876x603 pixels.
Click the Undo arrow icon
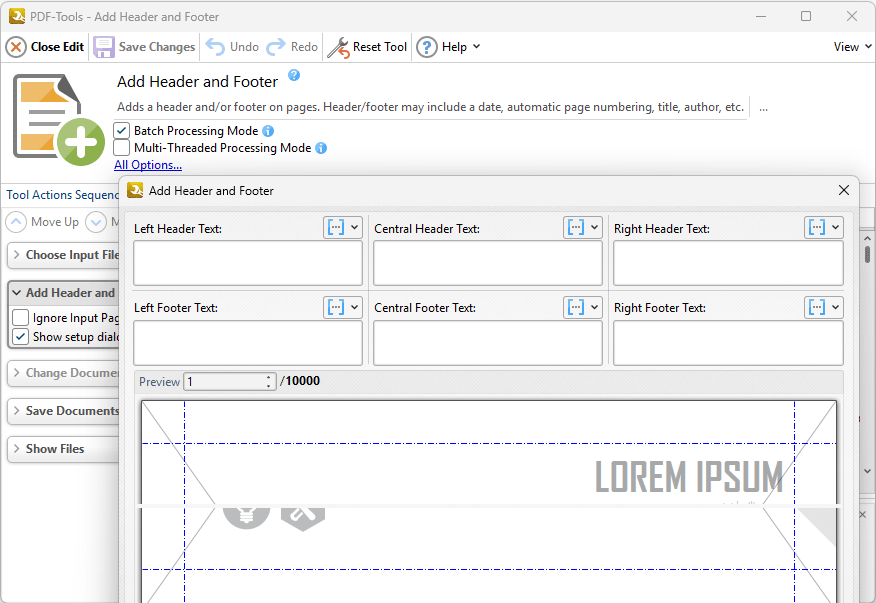pos(215,47)
